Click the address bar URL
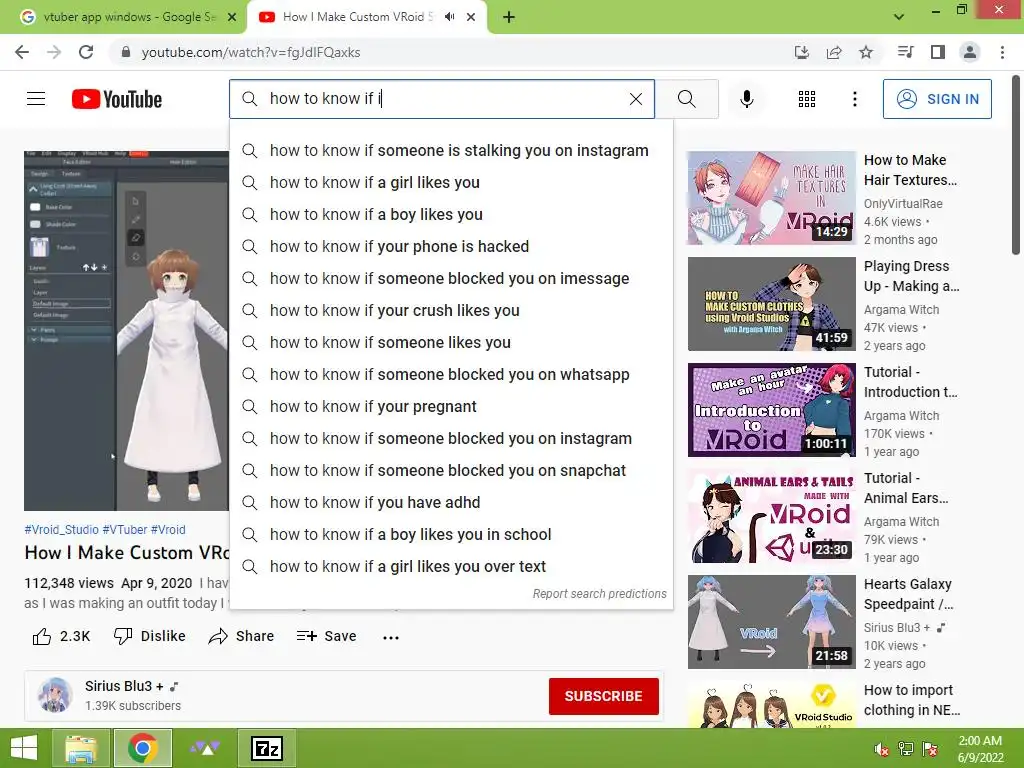Image resolution: width=1024 pixels, height=768 pixels. pos(251,52)
